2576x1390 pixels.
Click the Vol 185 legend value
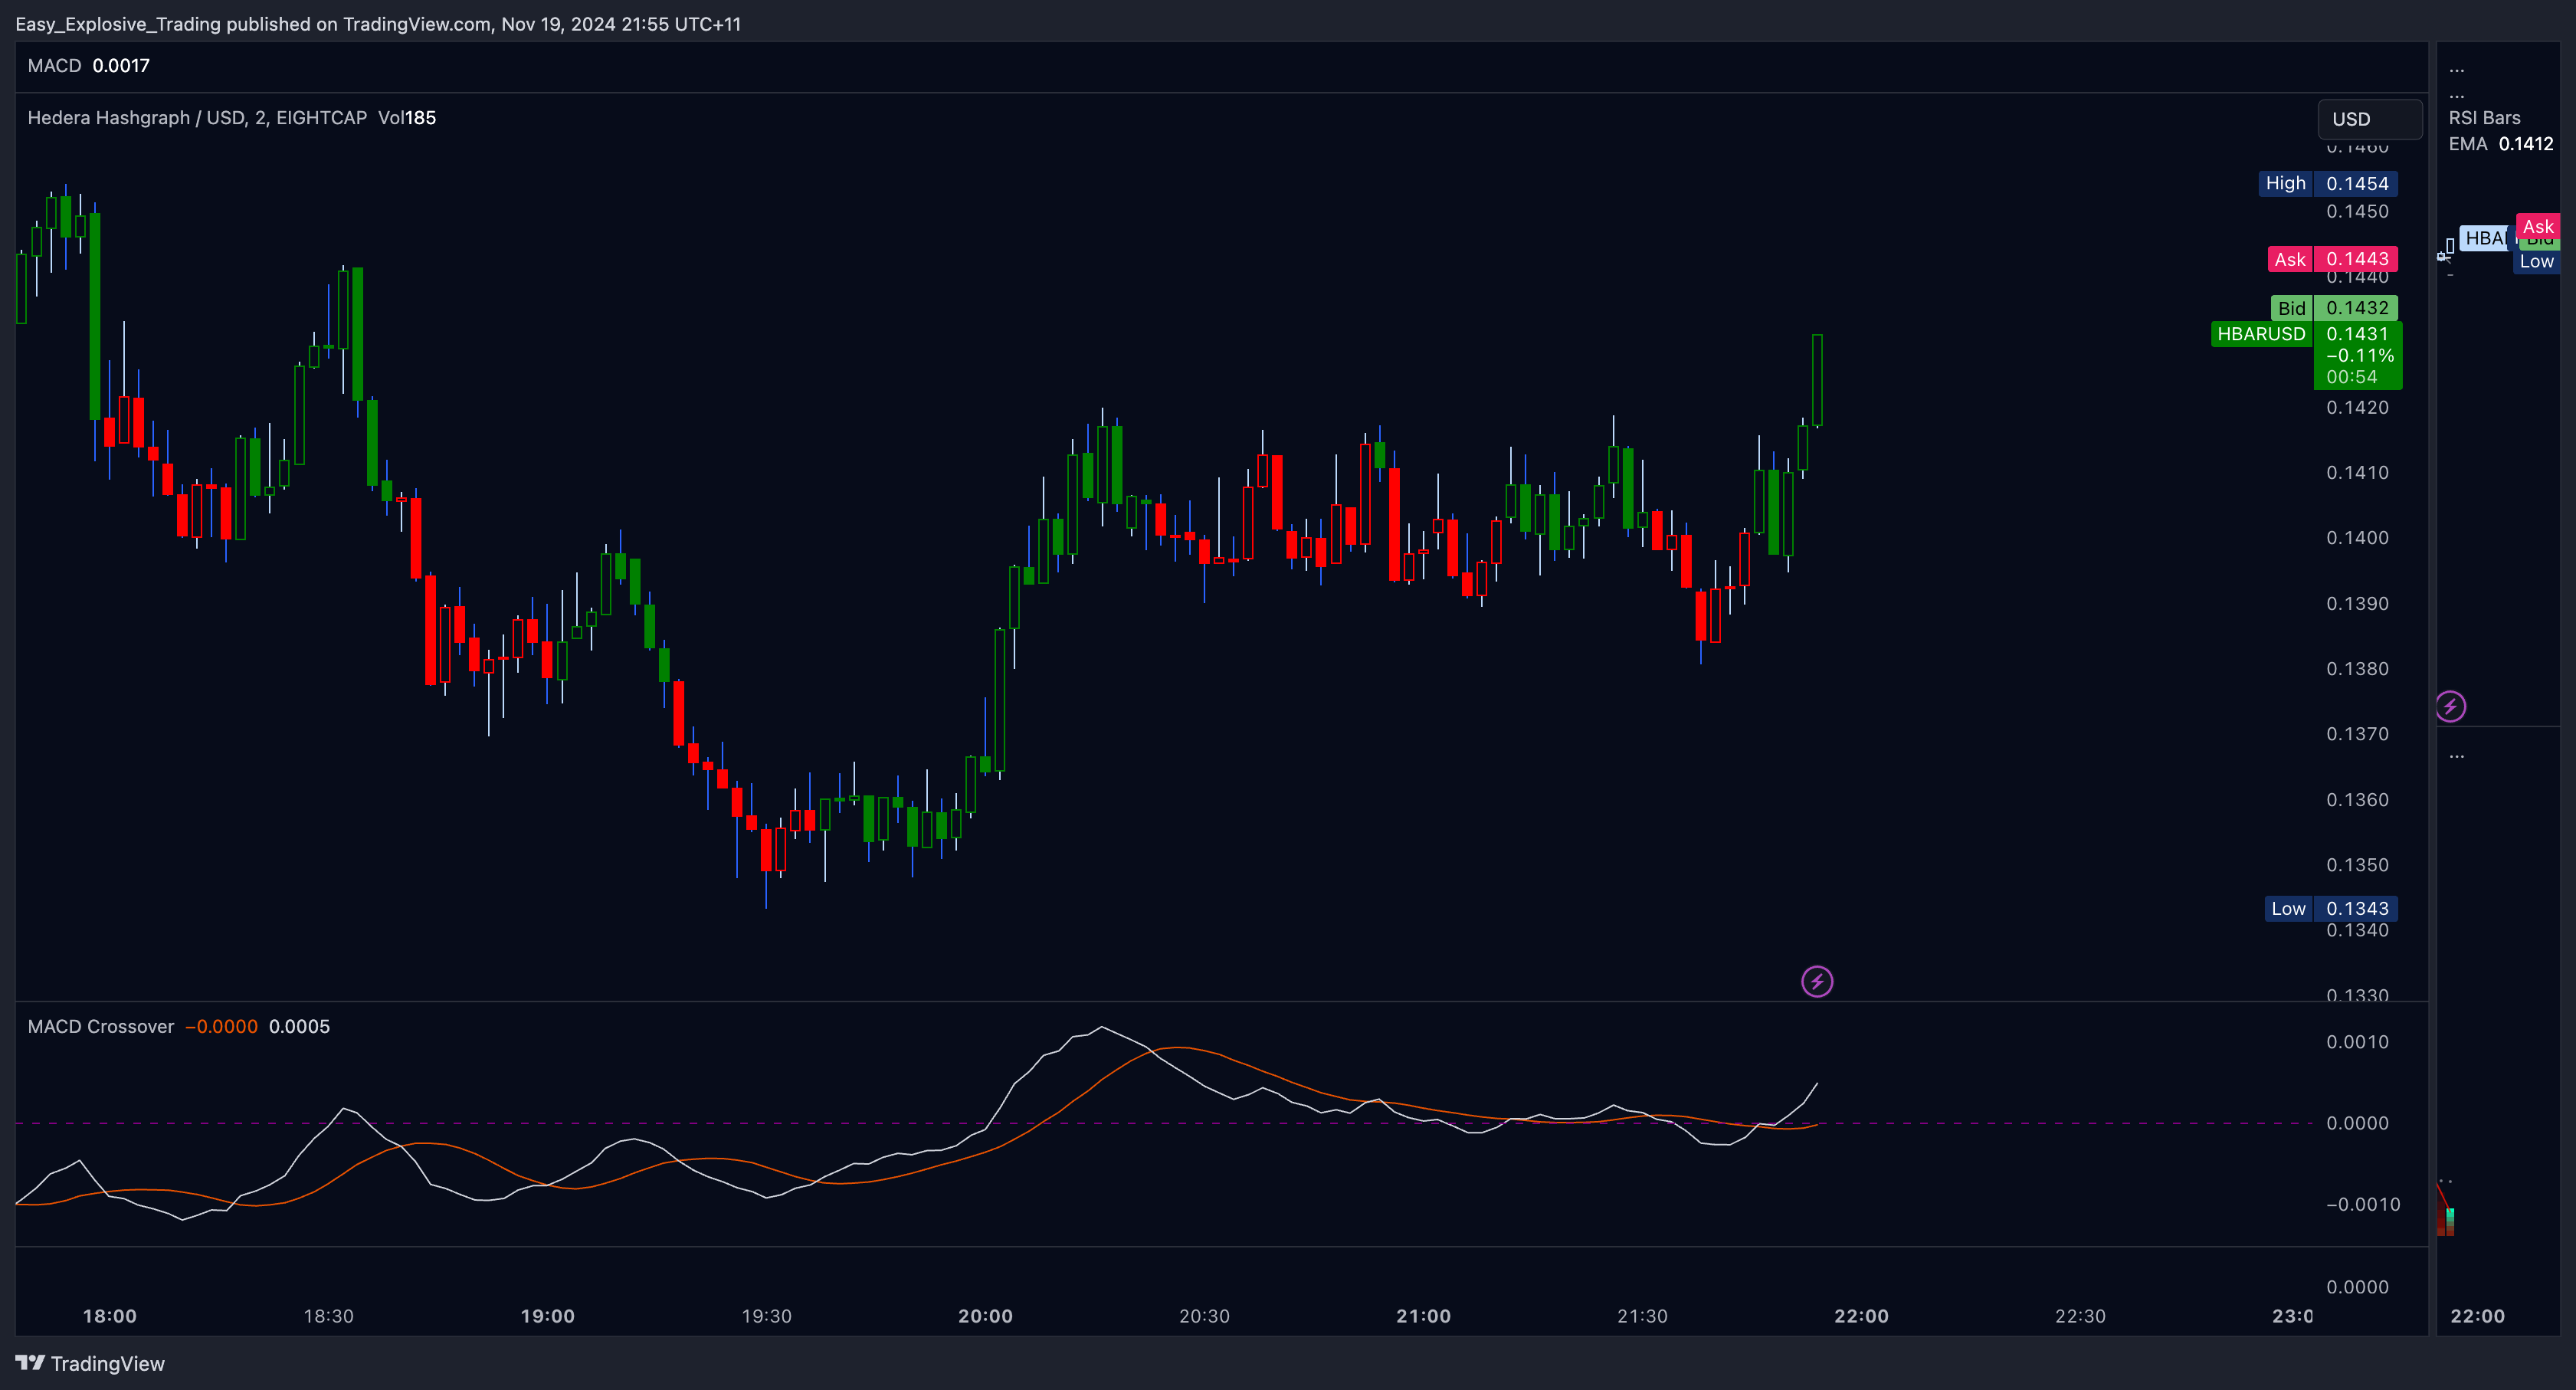(x=407, y=118)
